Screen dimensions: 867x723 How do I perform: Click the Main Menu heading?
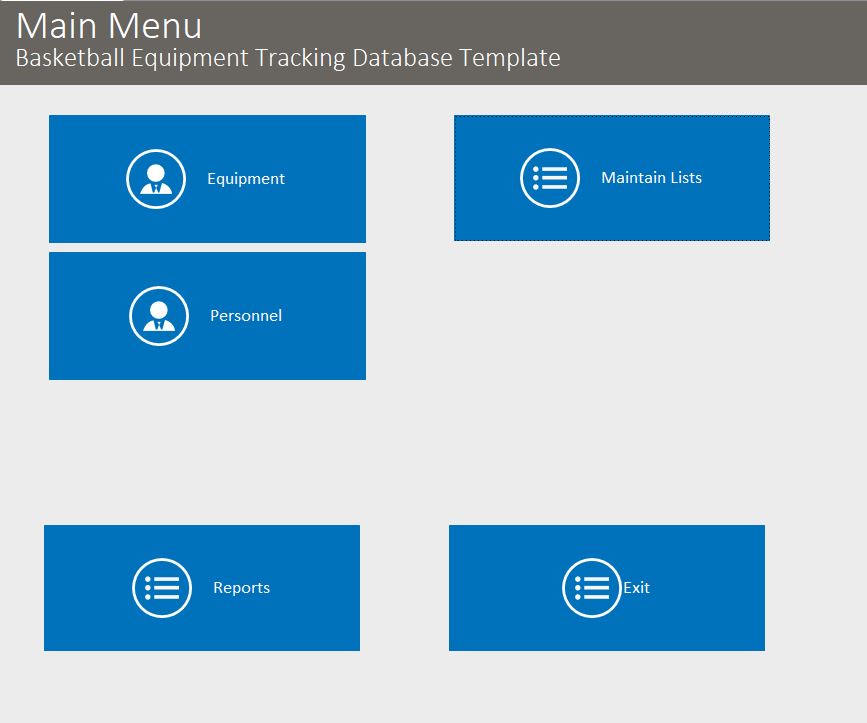point(109,25)
